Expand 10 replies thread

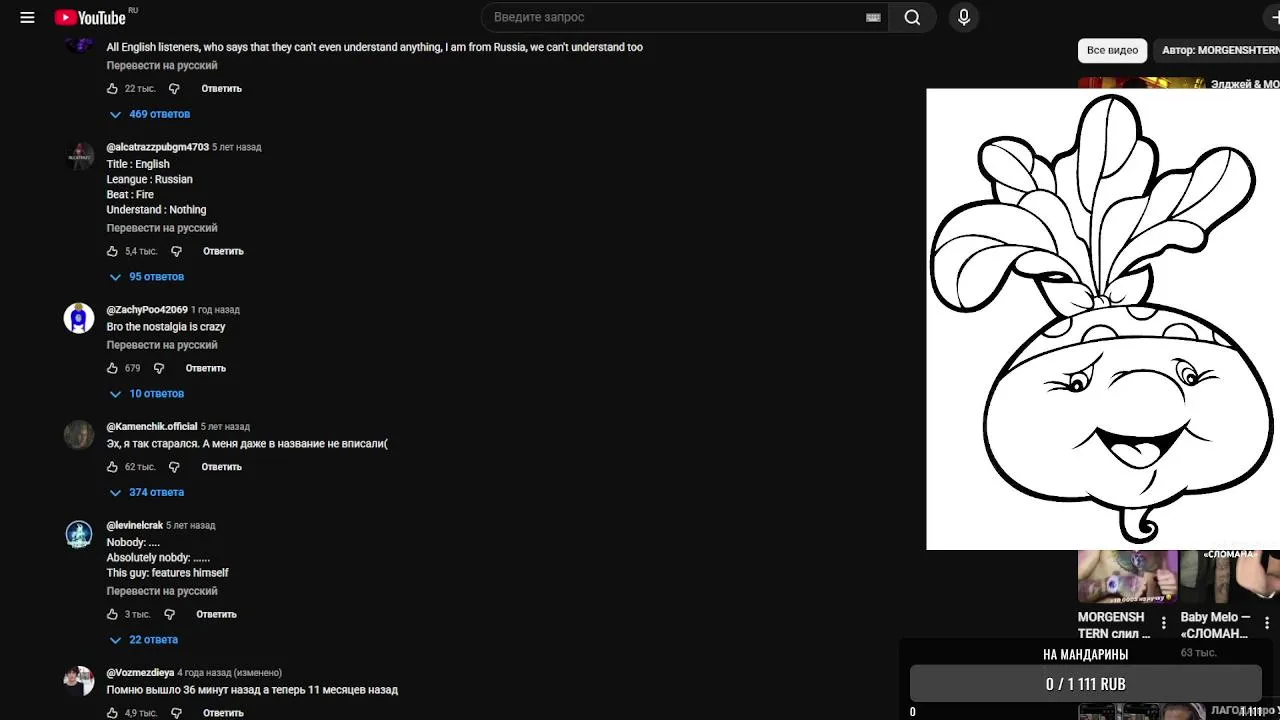(x=147, y=394)
